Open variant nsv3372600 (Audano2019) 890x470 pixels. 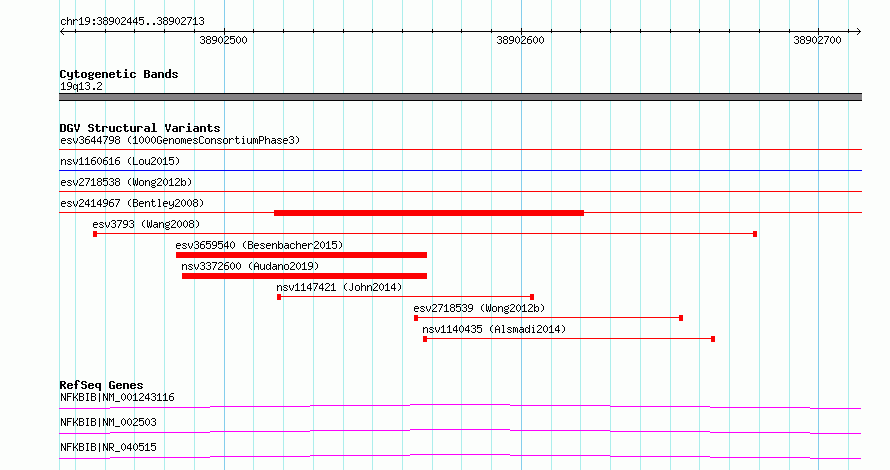pyautogui.click(x=250, y=266)
